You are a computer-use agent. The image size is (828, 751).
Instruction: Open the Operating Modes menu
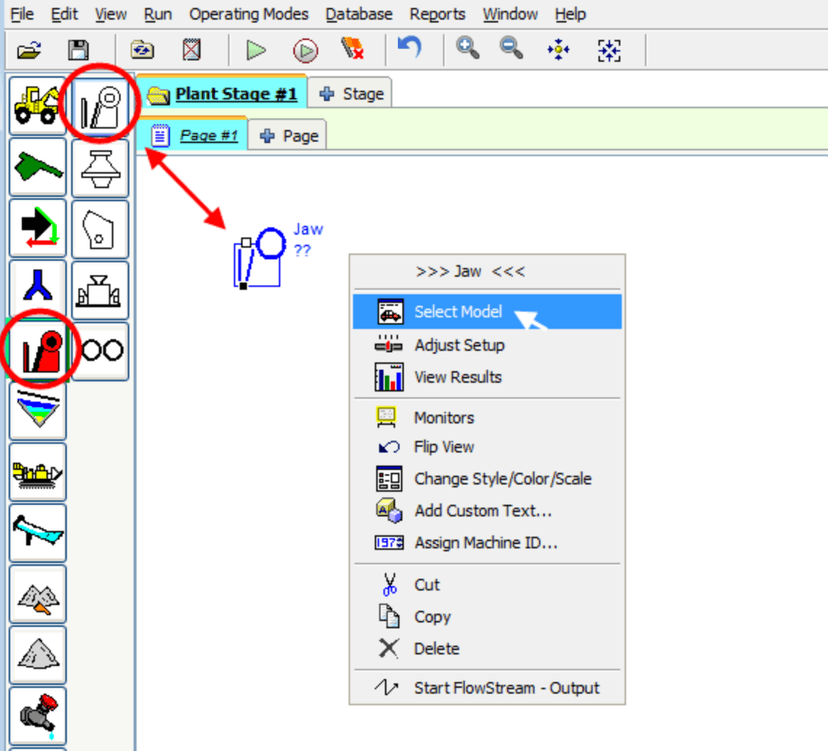pos(249,14)
